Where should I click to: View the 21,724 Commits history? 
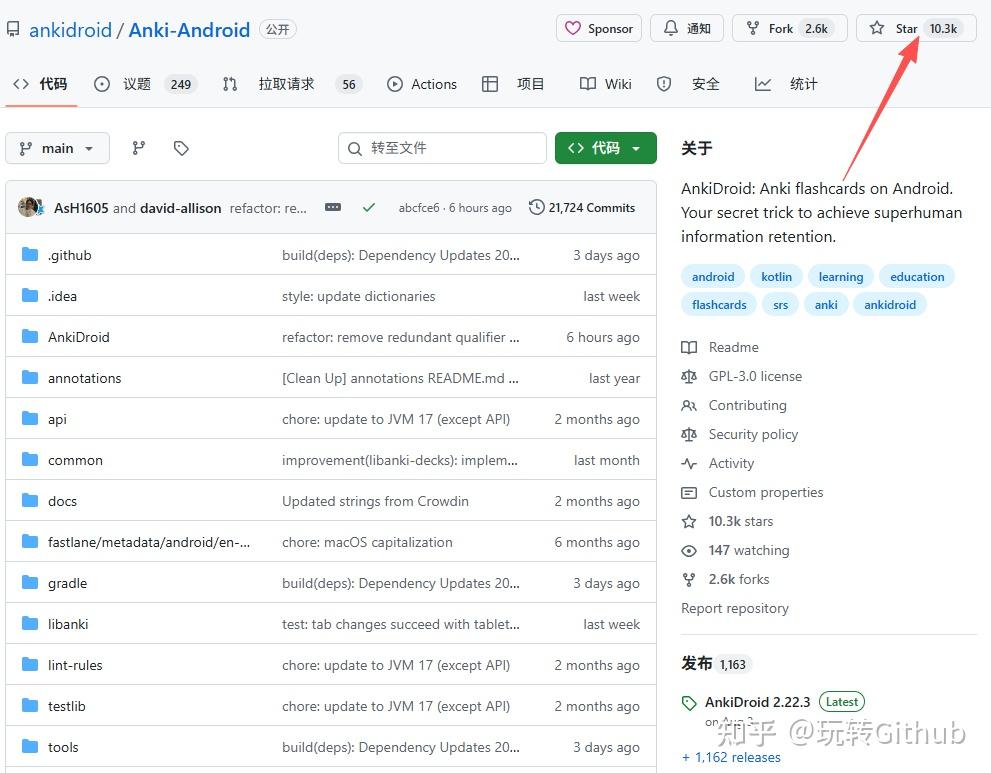582,207
